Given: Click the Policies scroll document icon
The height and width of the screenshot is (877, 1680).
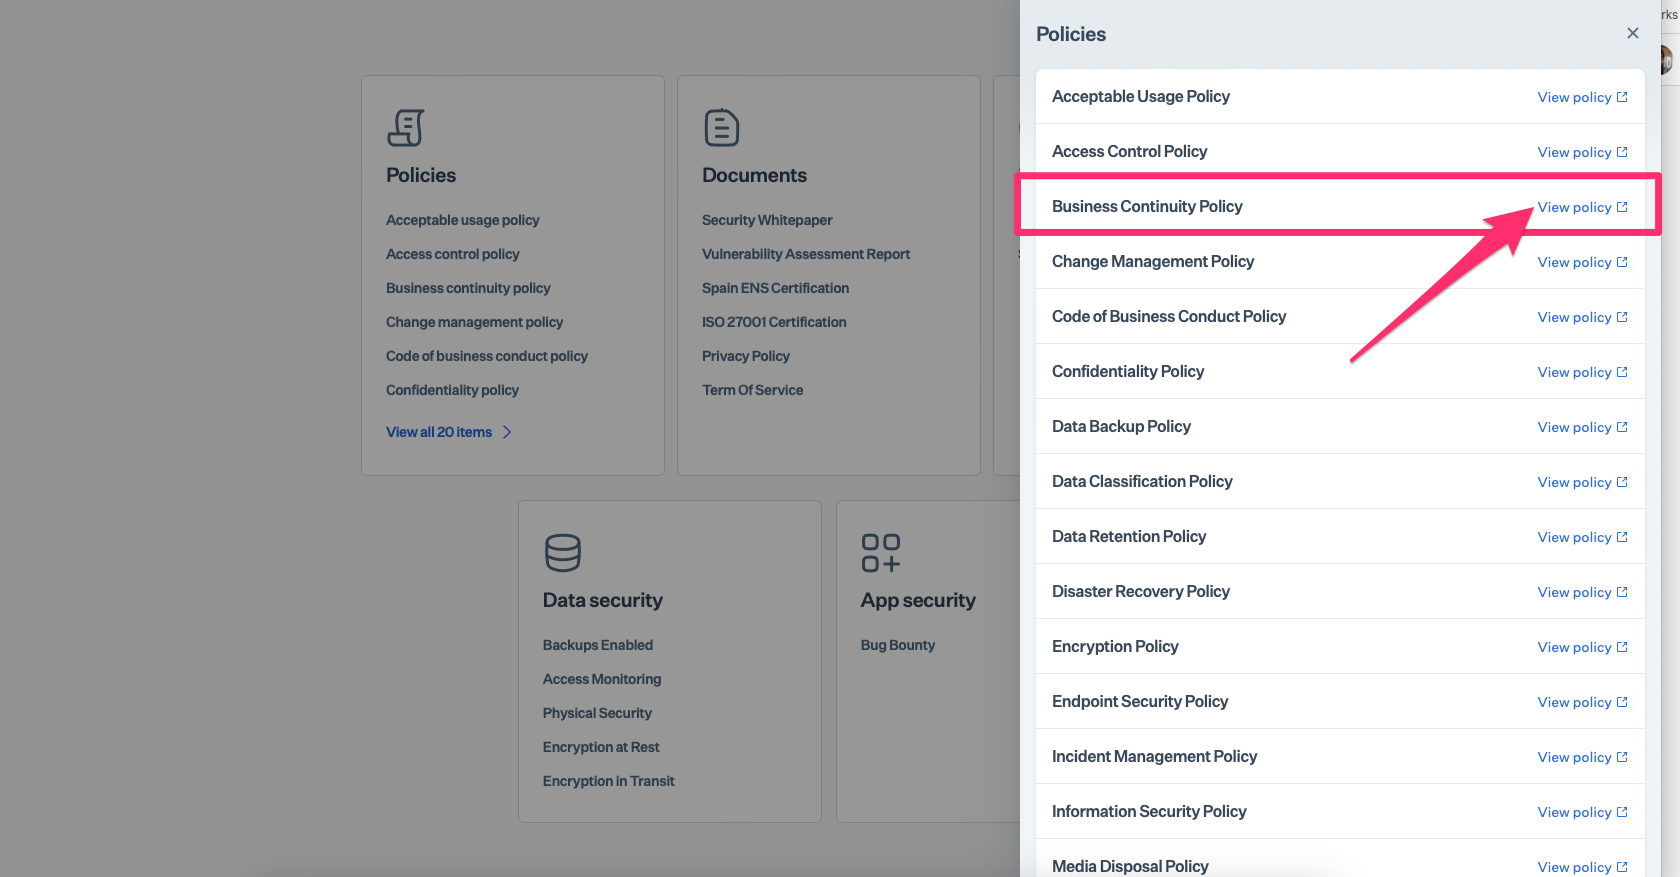Looking at the screenshot, I should 406,128.
